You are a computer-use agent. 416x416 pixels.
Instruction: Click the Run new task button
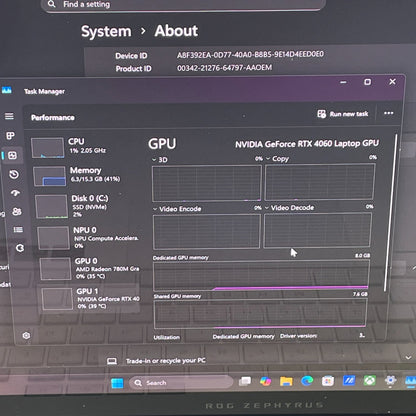click(343, 114)
